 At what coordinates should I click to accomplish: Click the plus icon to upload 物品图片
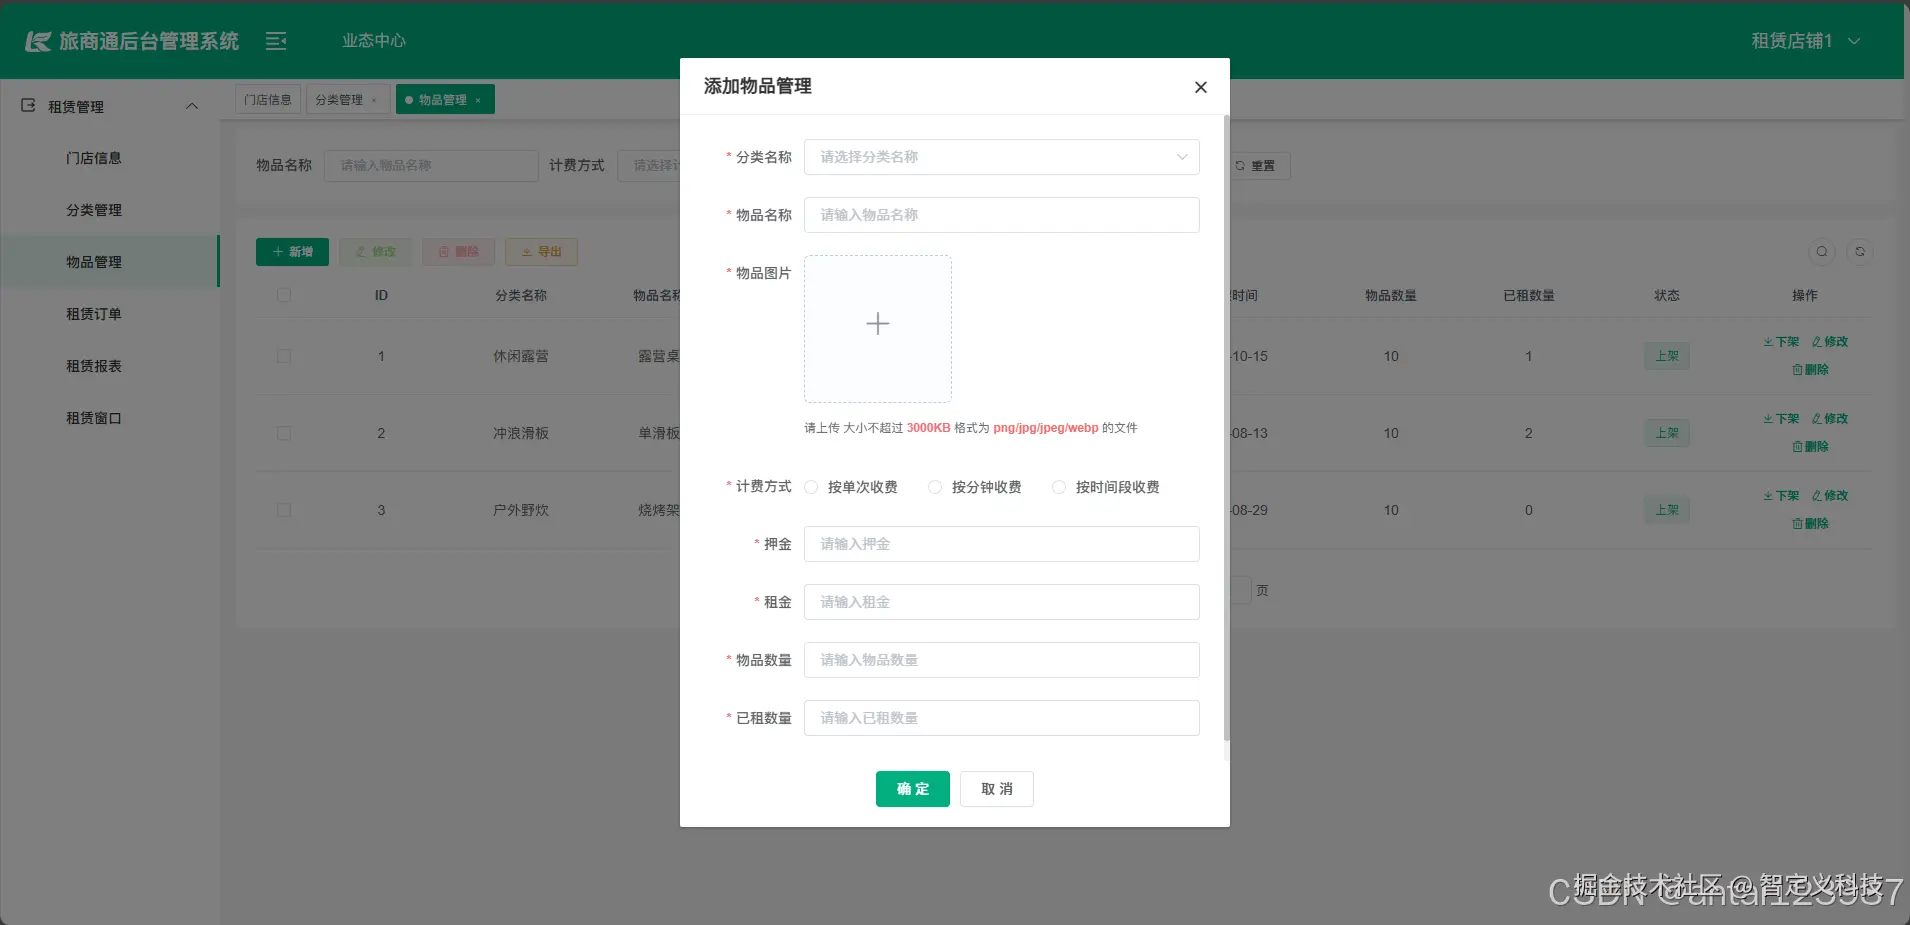coord(878,324)
